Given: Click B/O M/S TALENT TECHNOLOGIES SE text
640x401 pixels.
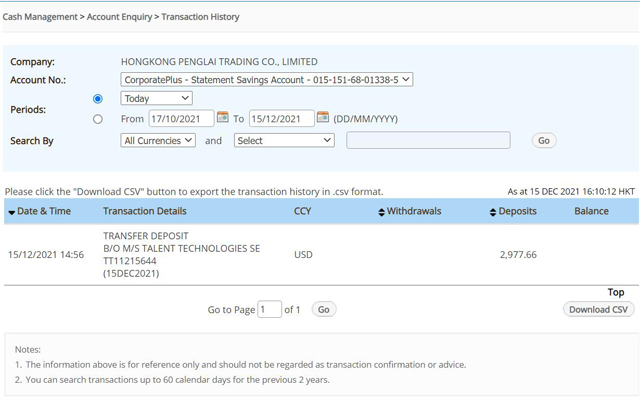Looking at the screenshot, I should pyautogui.click(x=182, y=248).
